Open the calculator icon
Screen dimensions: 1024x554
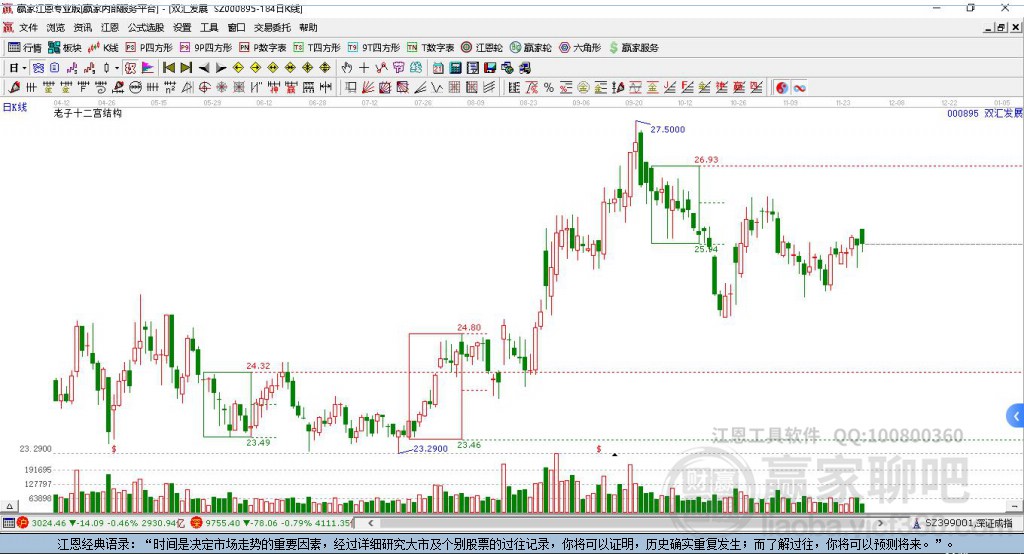pos(455,68)
